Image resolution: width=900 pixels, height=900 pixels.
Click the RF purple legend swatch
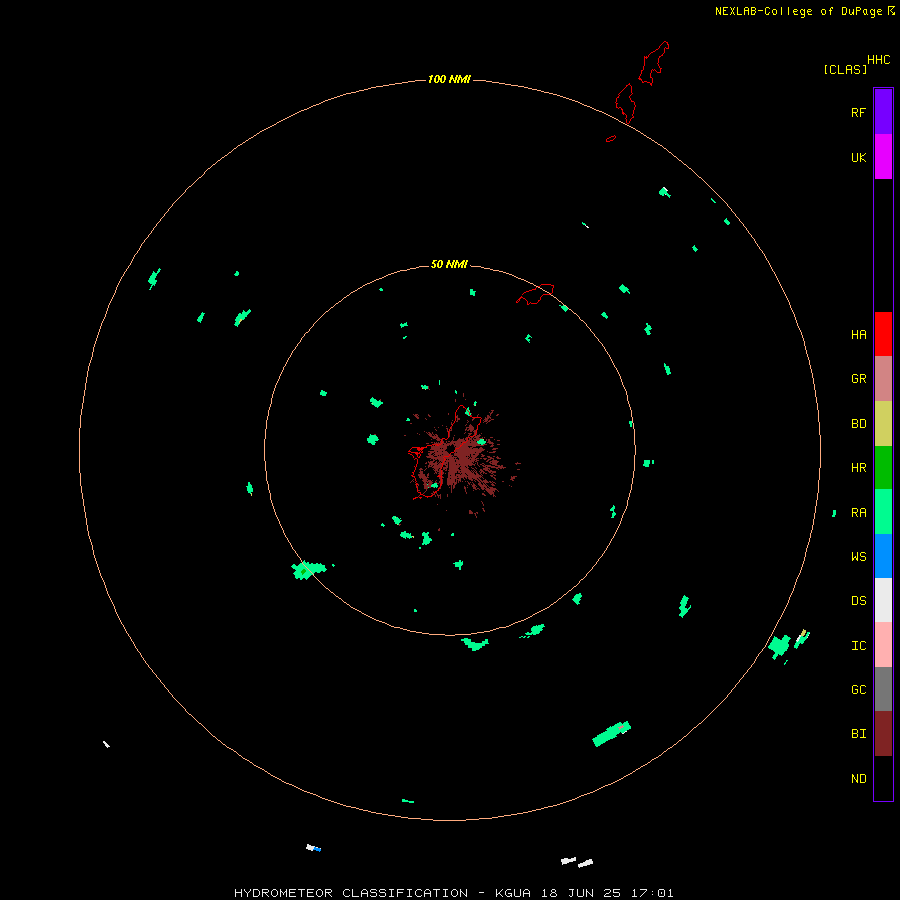point(883,112)
